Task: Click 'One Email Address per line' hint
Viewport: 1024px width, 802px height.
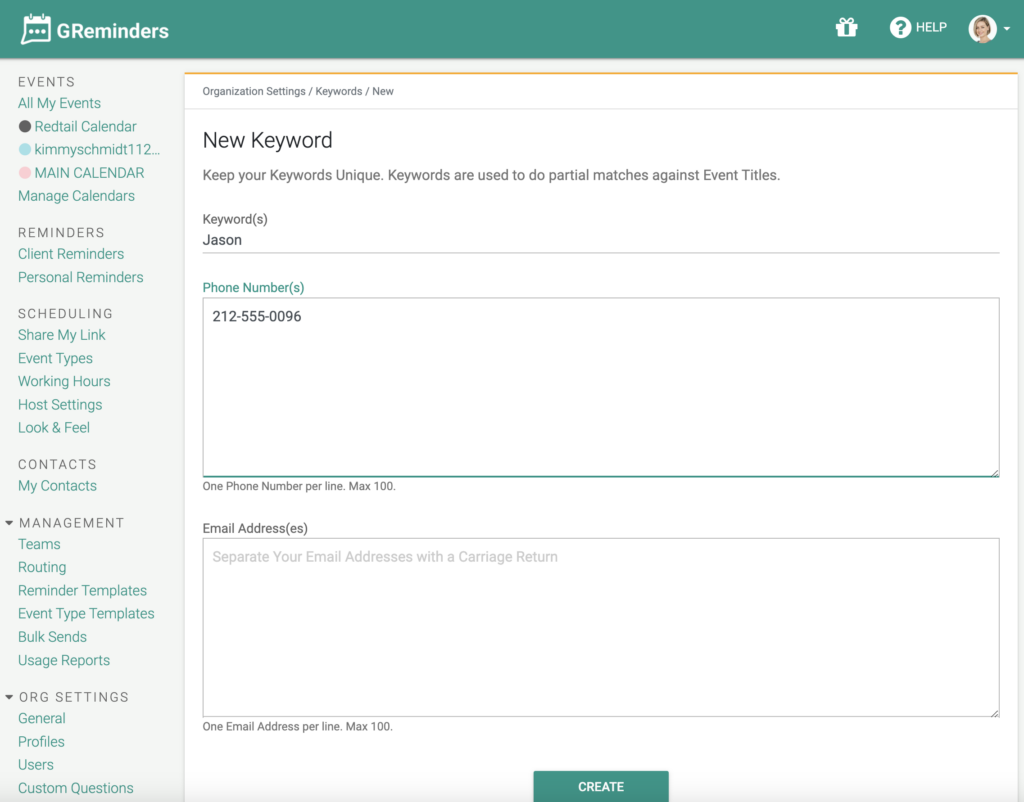Action: (298, 726)
